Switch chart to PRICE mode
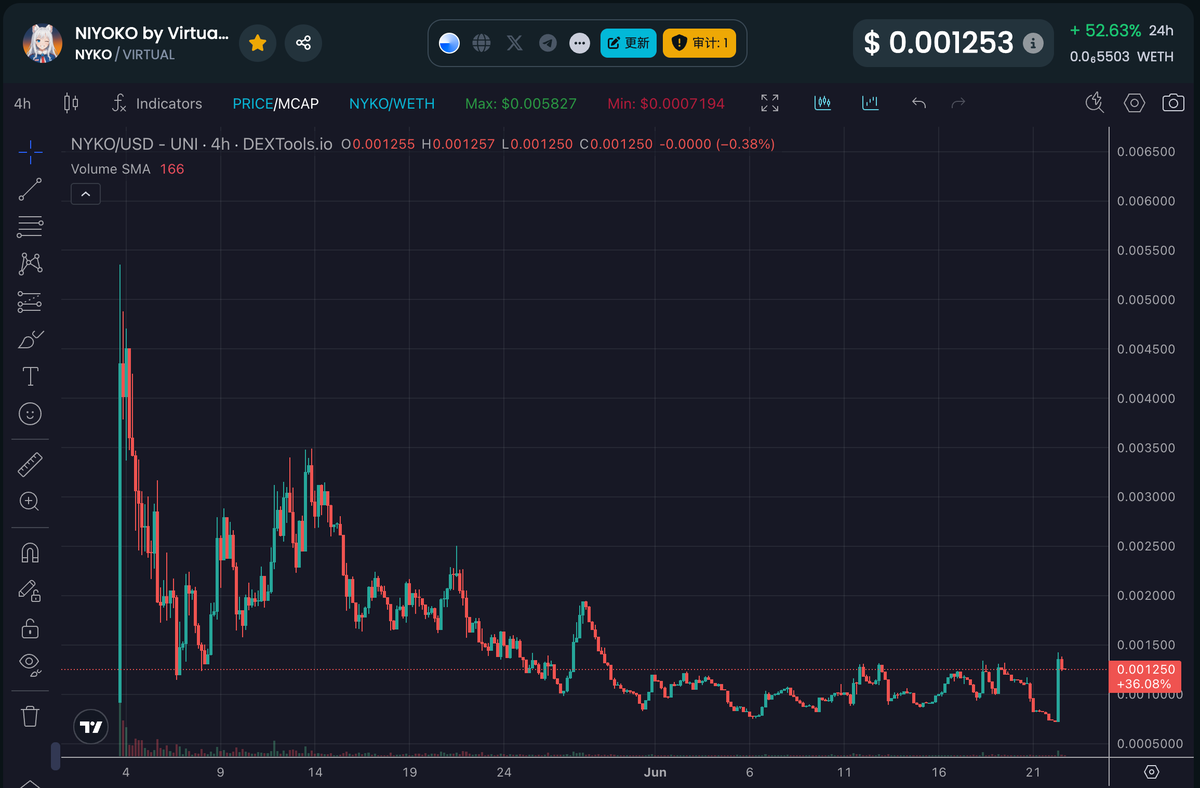Screen dimensions: 1200x788 (252, 103)
